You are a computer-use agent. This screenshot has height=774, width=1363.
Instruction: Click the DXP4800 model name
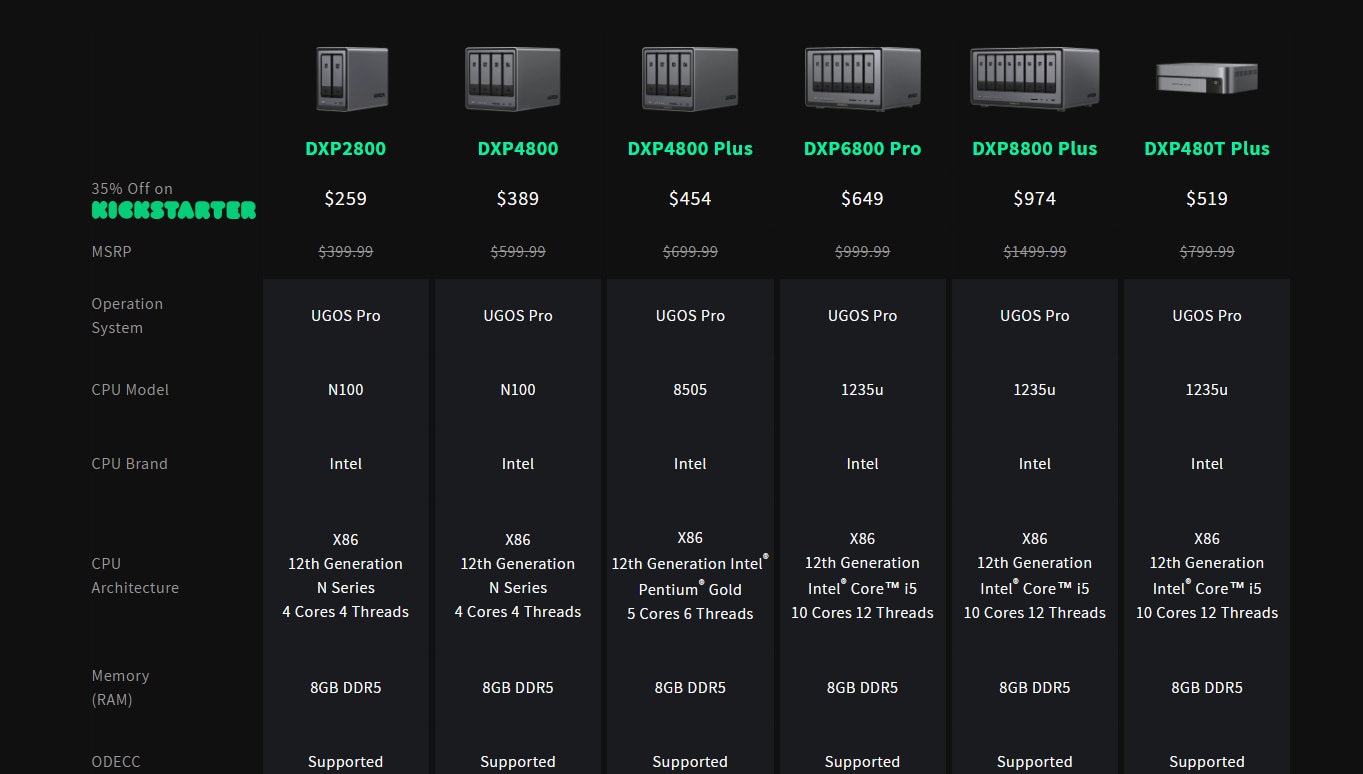tap(517, 149)
